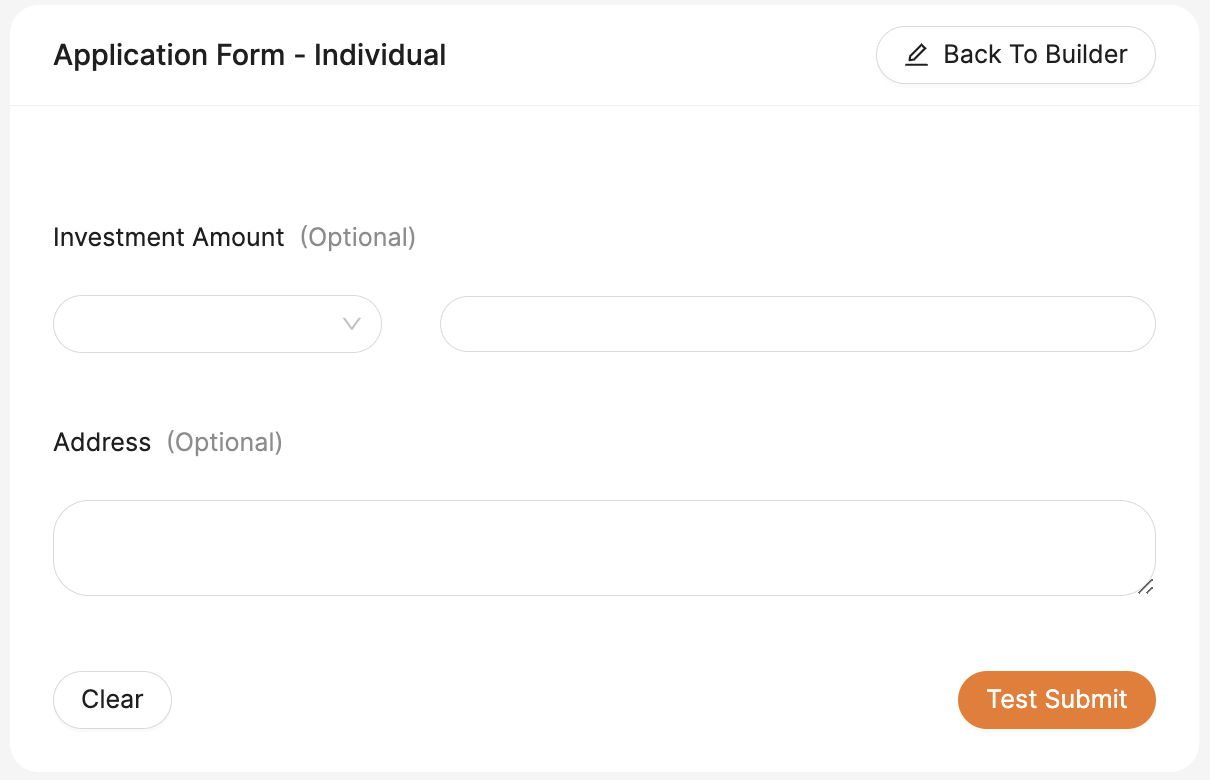
Task: Click empty area between Clear and Test Submit
Action: tap(565, 700)
